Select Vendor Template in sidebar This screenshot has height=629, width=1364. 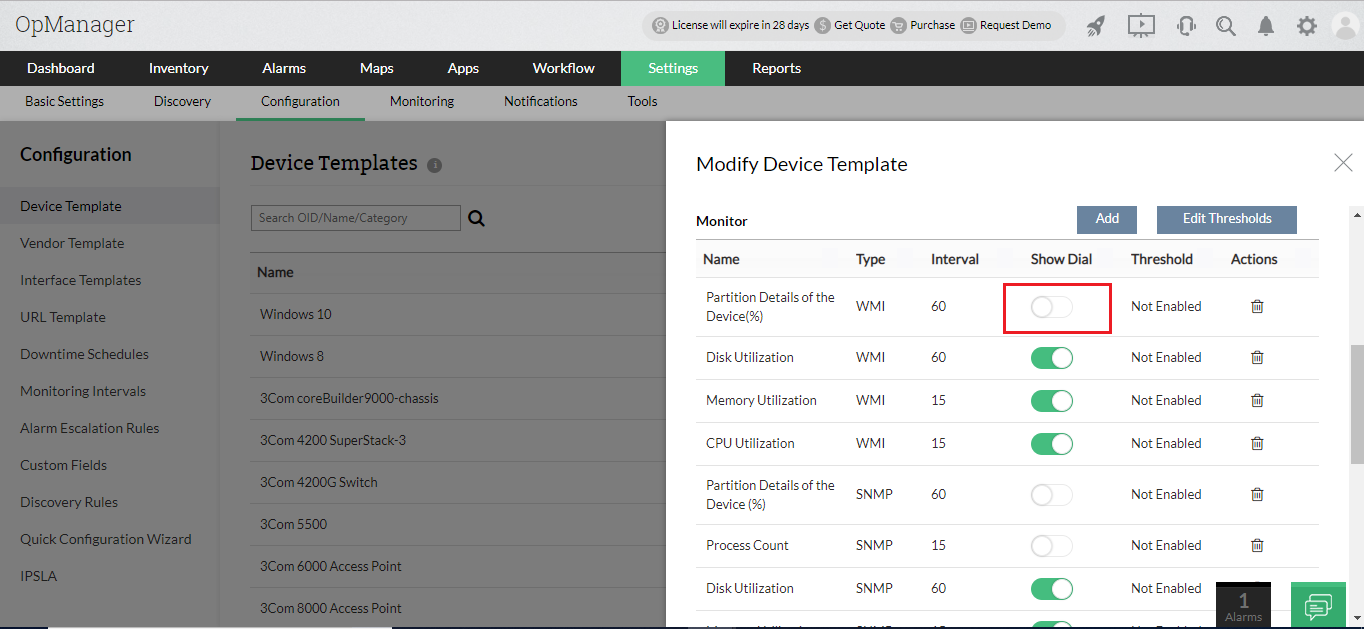pyautogui.click(x=72, y=243)
